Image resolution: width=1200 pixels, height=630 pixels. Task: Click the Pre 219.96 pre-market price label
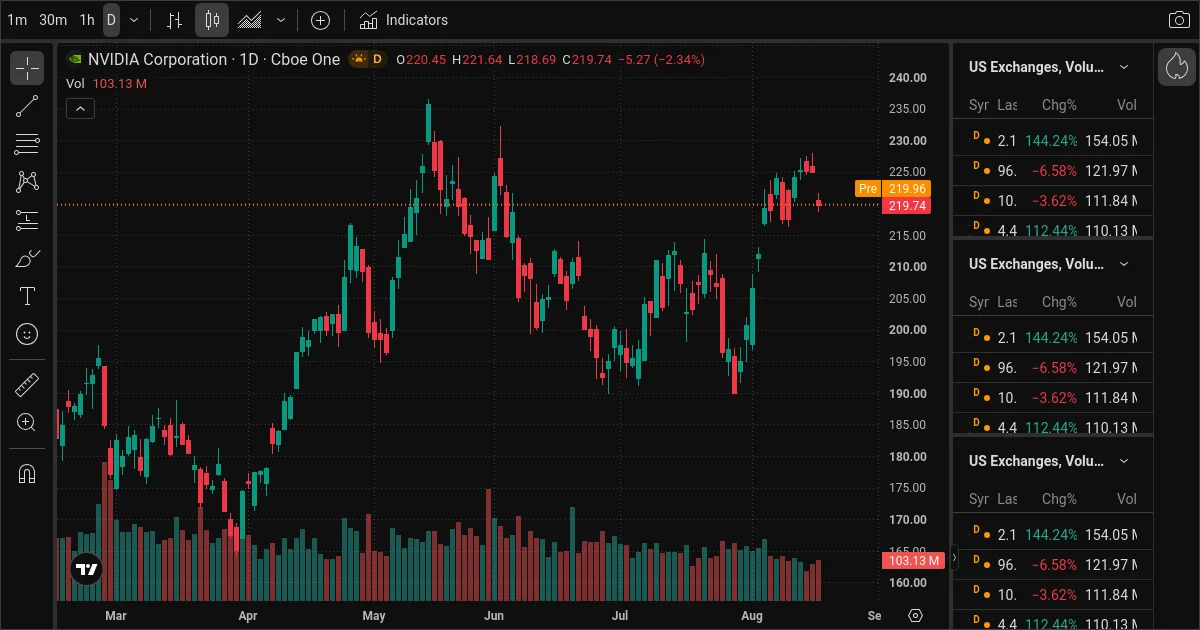(x=893, y=188)
